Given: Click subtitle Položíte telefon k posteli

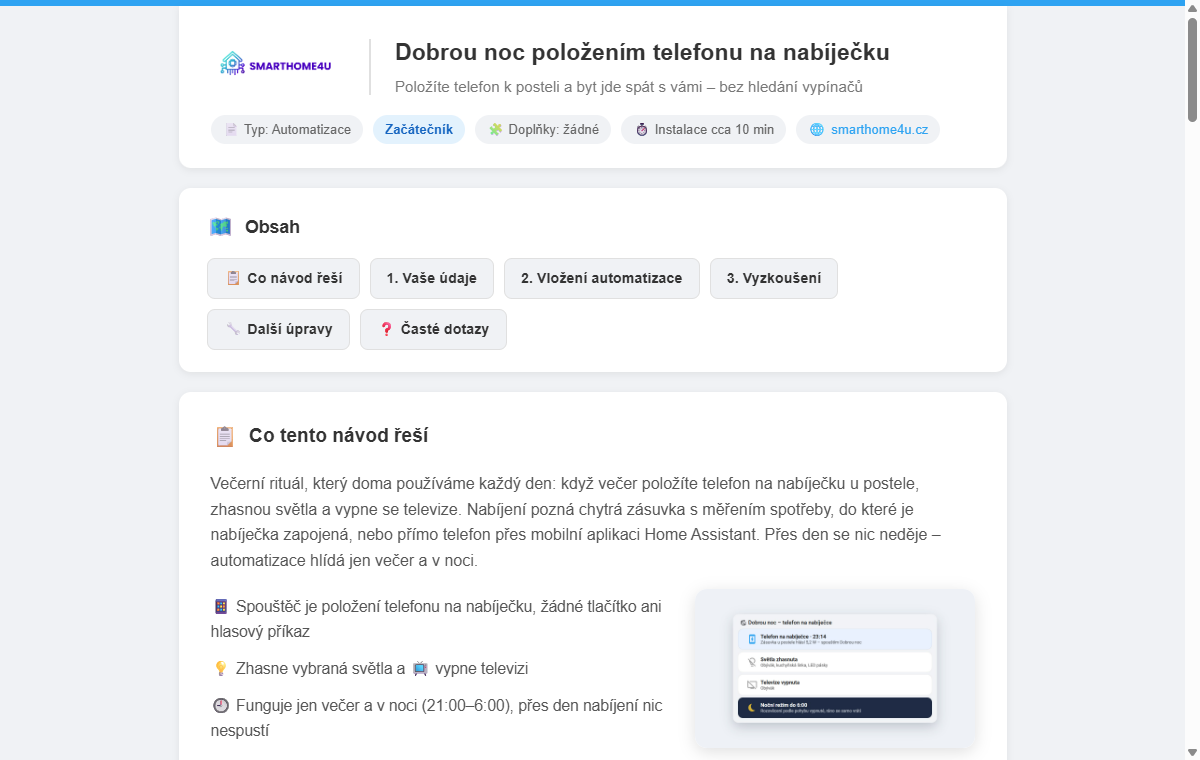Looking at the screenshot, I should pos(629,87).
